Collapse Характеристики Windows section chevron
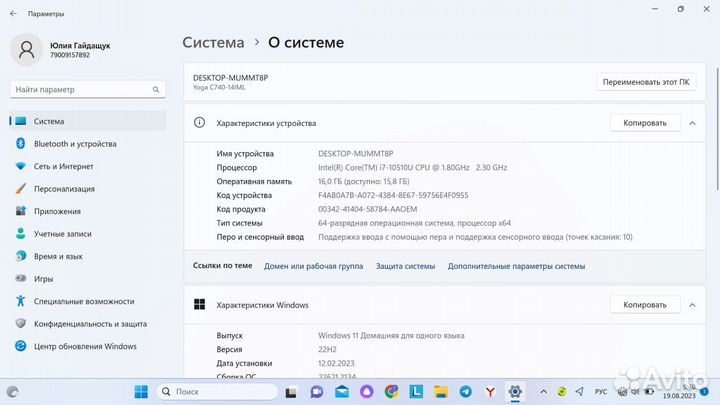Screen dimensions: 720x405 pos(692,305)
